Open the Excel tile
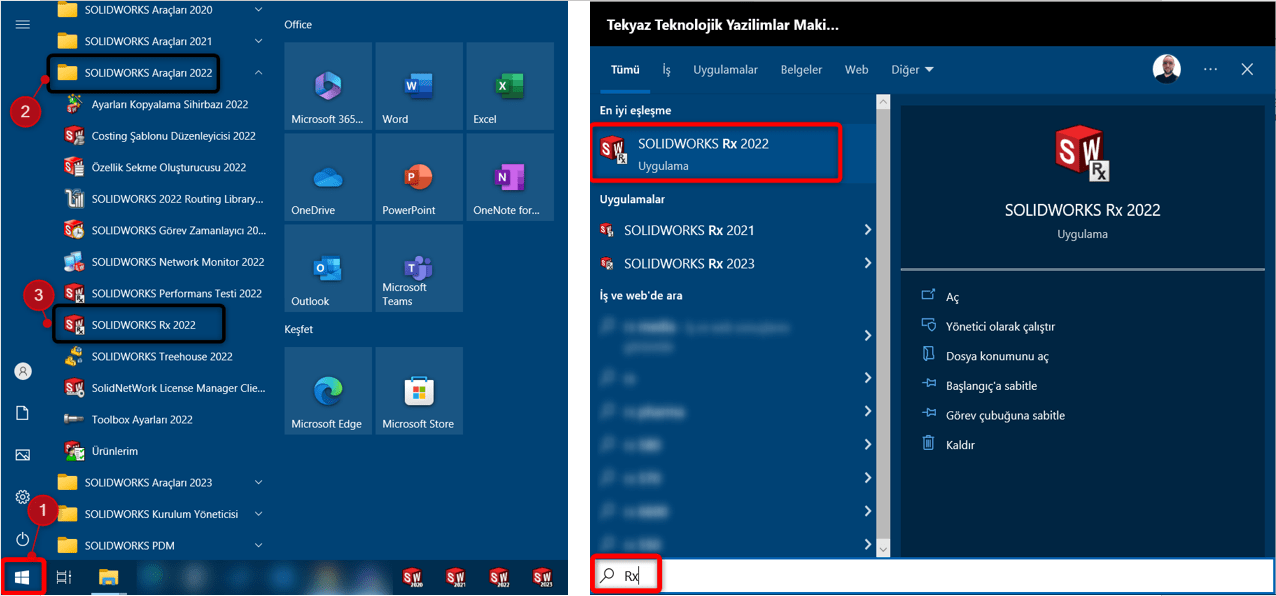Screen dimensions: 1276x596 click(510, 86)
